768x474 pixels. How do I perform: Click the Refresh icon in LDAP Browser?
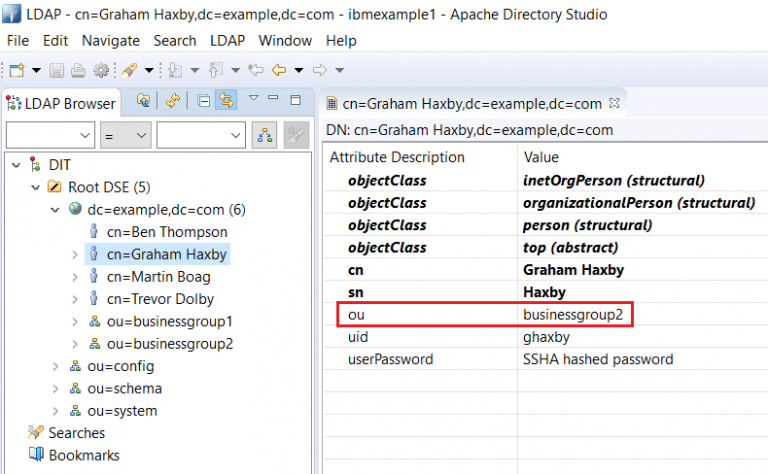173,101
